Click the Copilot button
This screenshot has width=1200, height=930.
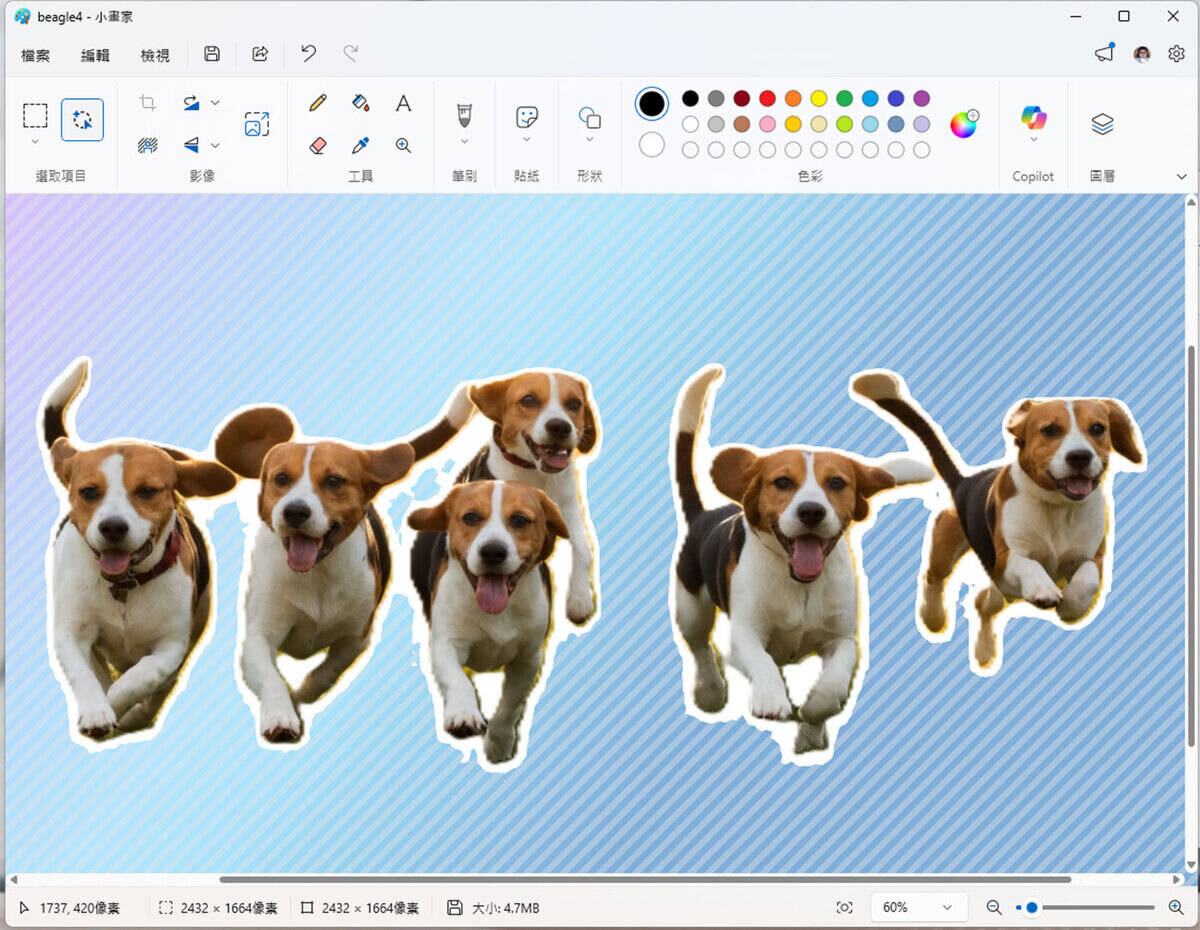[1033, 119]
